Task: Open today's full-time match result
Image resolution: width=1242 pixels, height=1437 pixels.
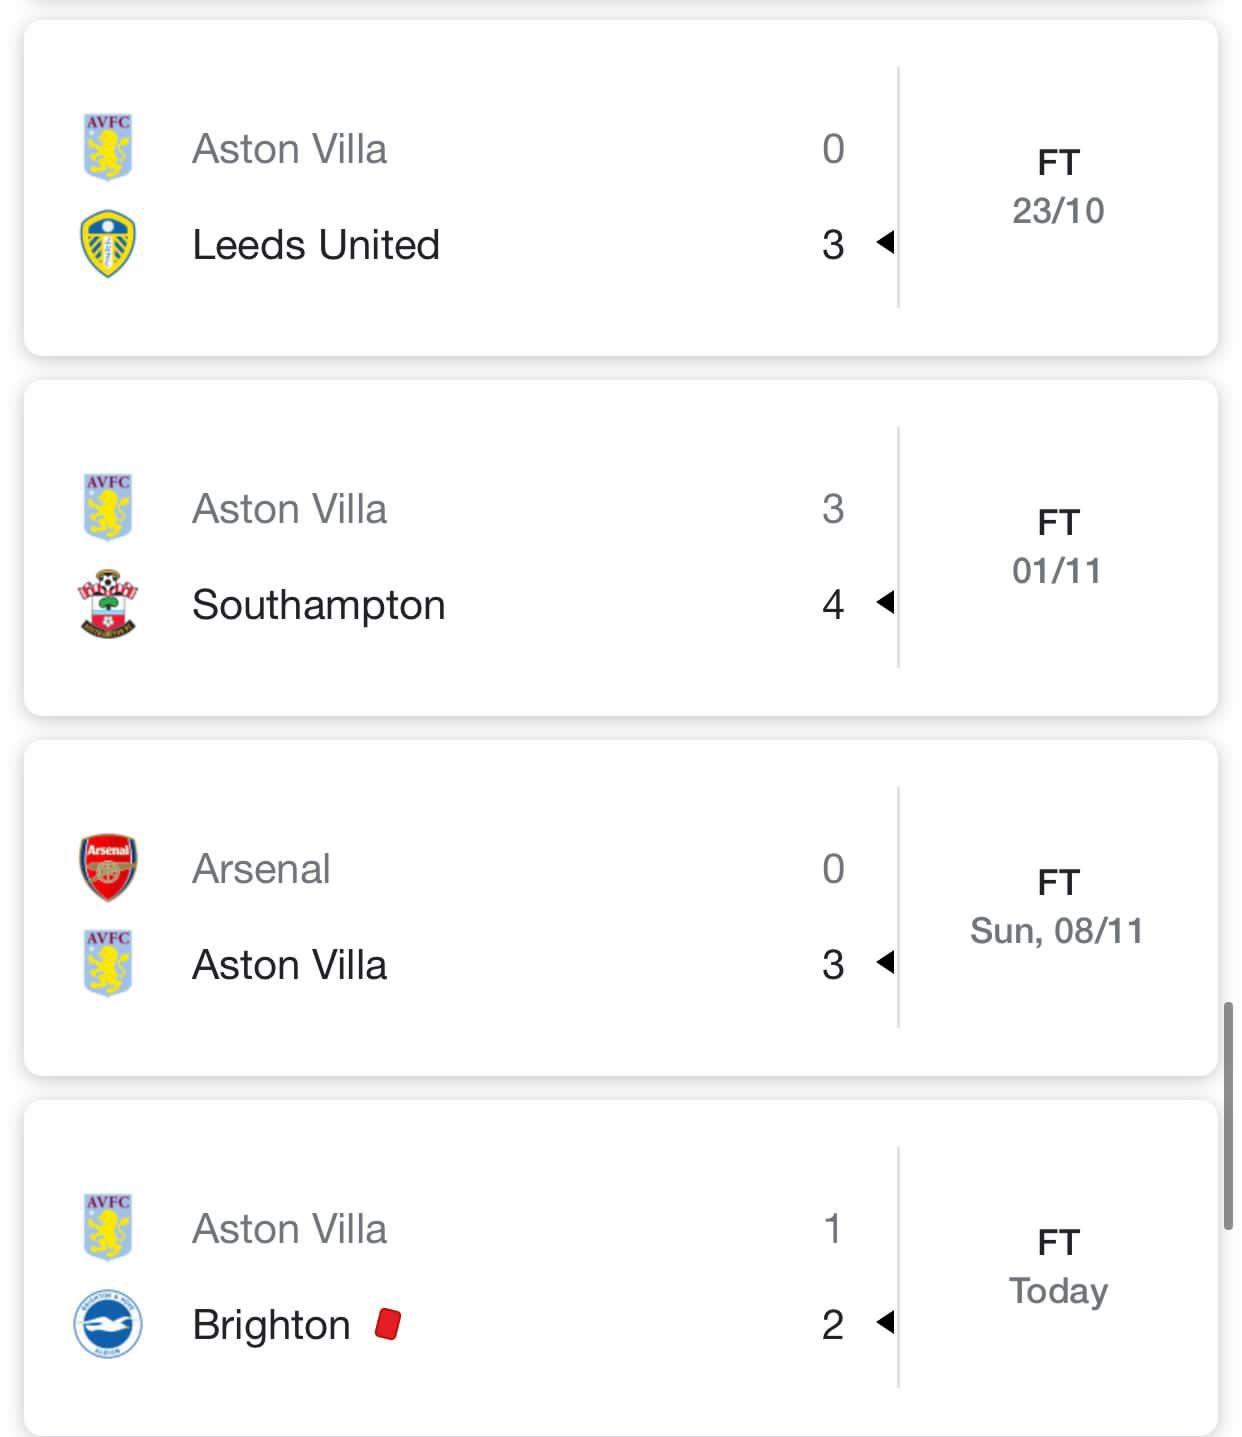Action: [1057, 1267]
